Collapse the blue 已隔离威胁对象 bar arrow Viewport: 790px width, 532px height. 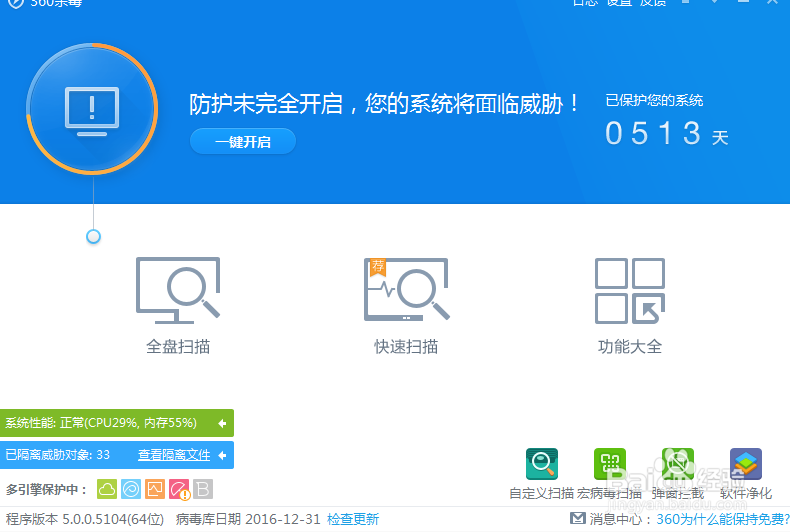click(x=222, y=455)
